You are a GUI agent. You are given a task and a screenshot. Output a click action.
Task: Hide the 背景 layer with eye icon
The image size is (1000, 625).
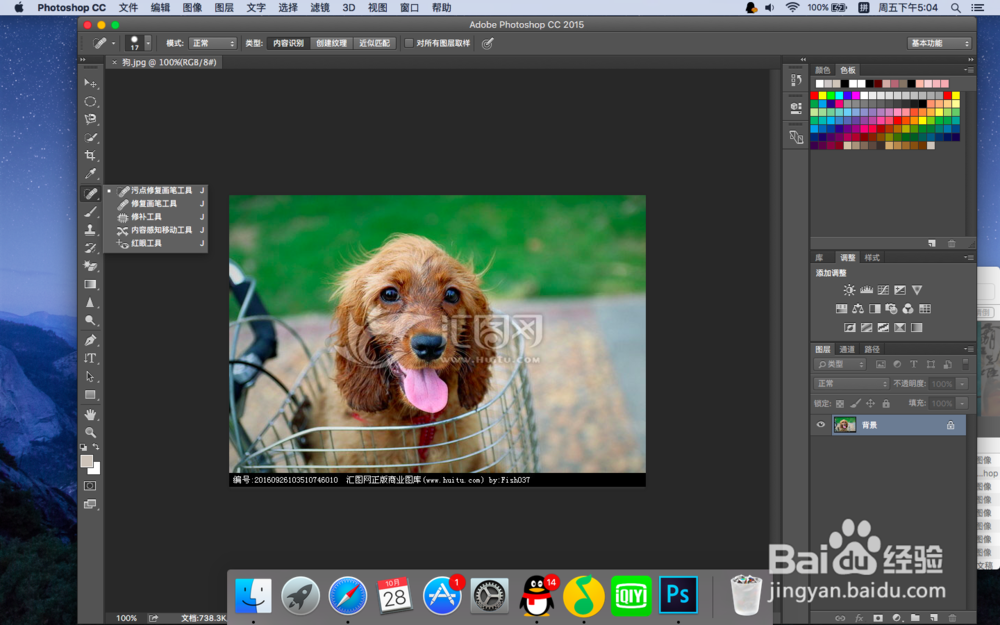click(x=821, y=425)
